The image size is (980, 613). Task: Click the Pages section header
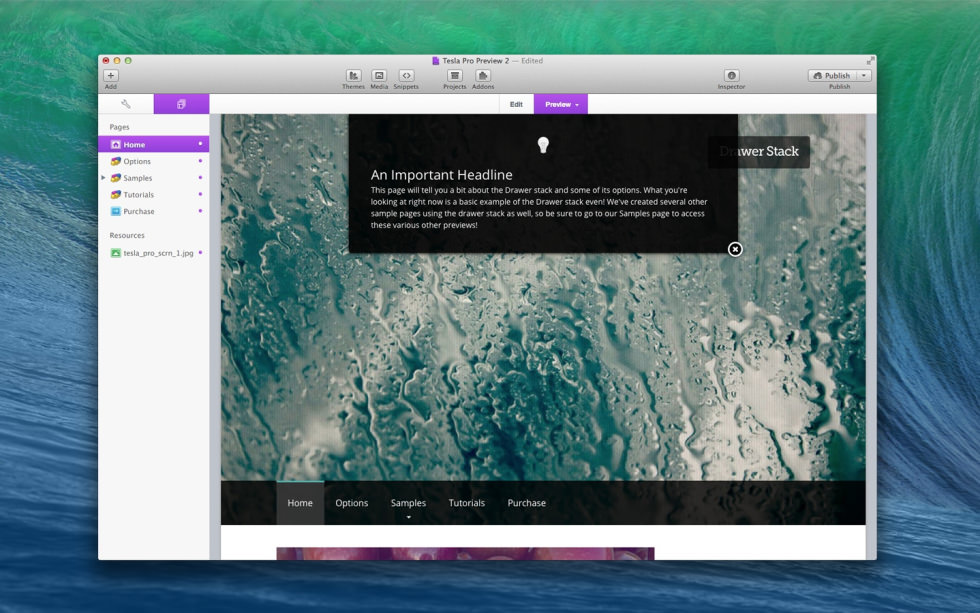coord(119,127)
